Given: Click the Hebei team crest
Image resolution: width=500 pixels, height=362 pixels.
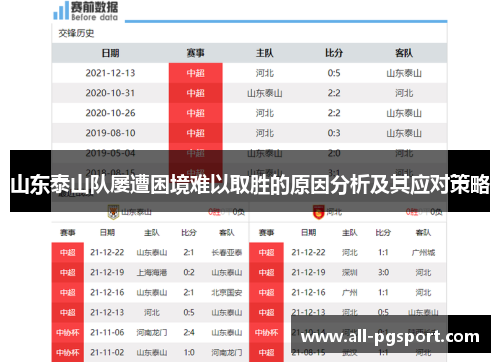Looking at the screenshot, I should pyautogui.click(x=319, y=212).
